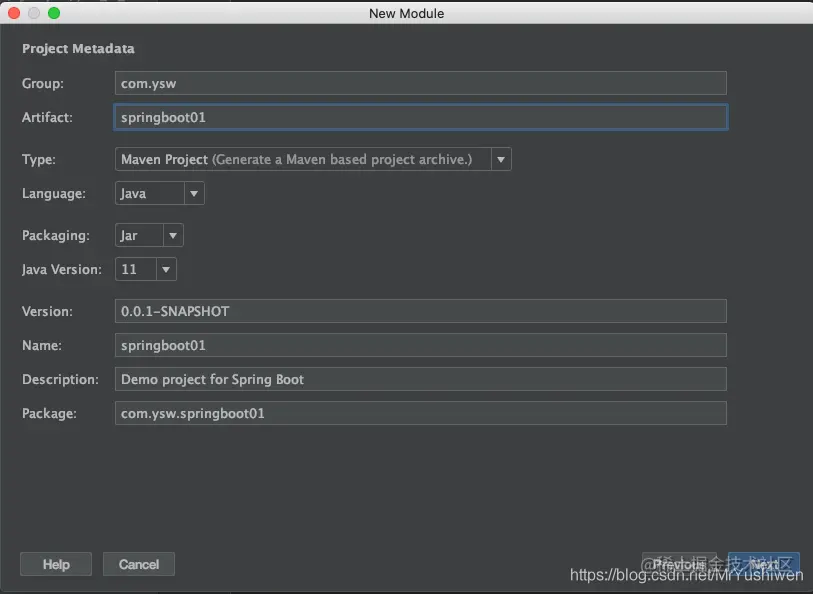Viewport: 813px width, 594px height.
Task: Click the Group input field
Action: click(420, 83)
